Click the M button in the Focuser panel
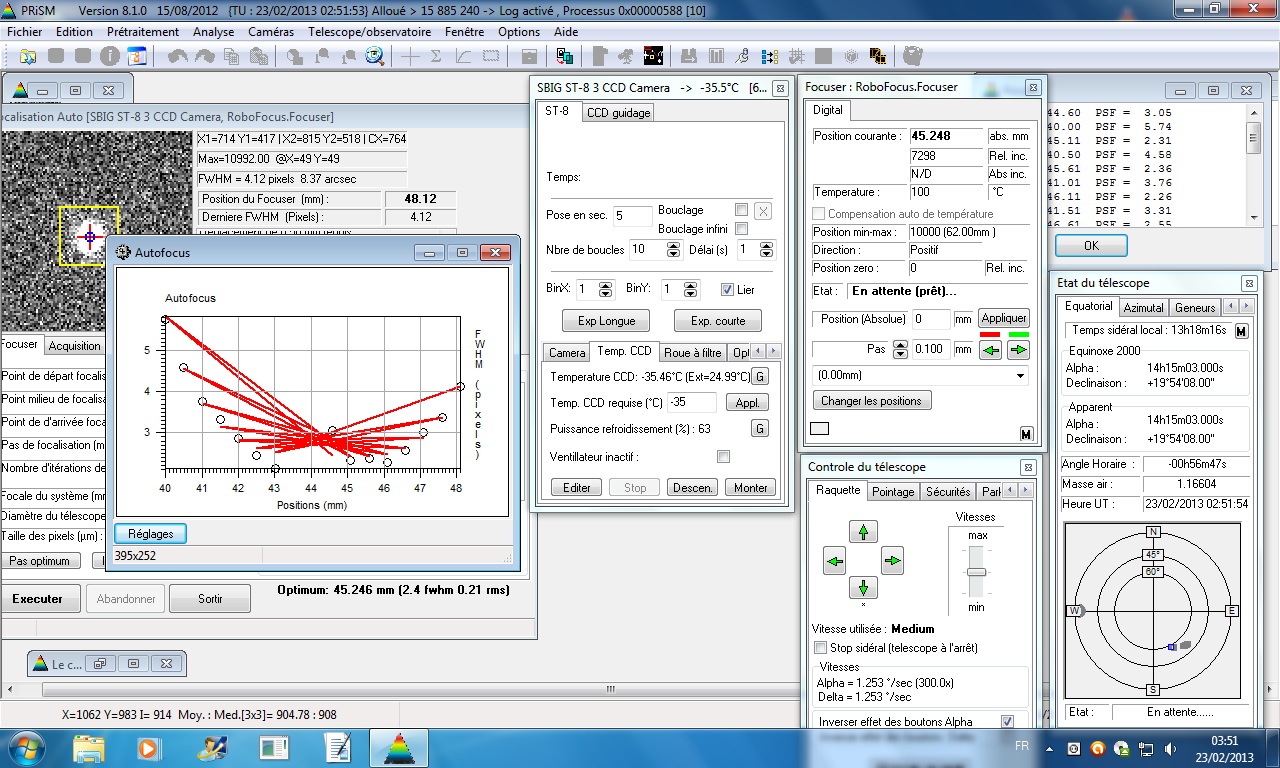1280x768 pixels. tap(1026, 434)
